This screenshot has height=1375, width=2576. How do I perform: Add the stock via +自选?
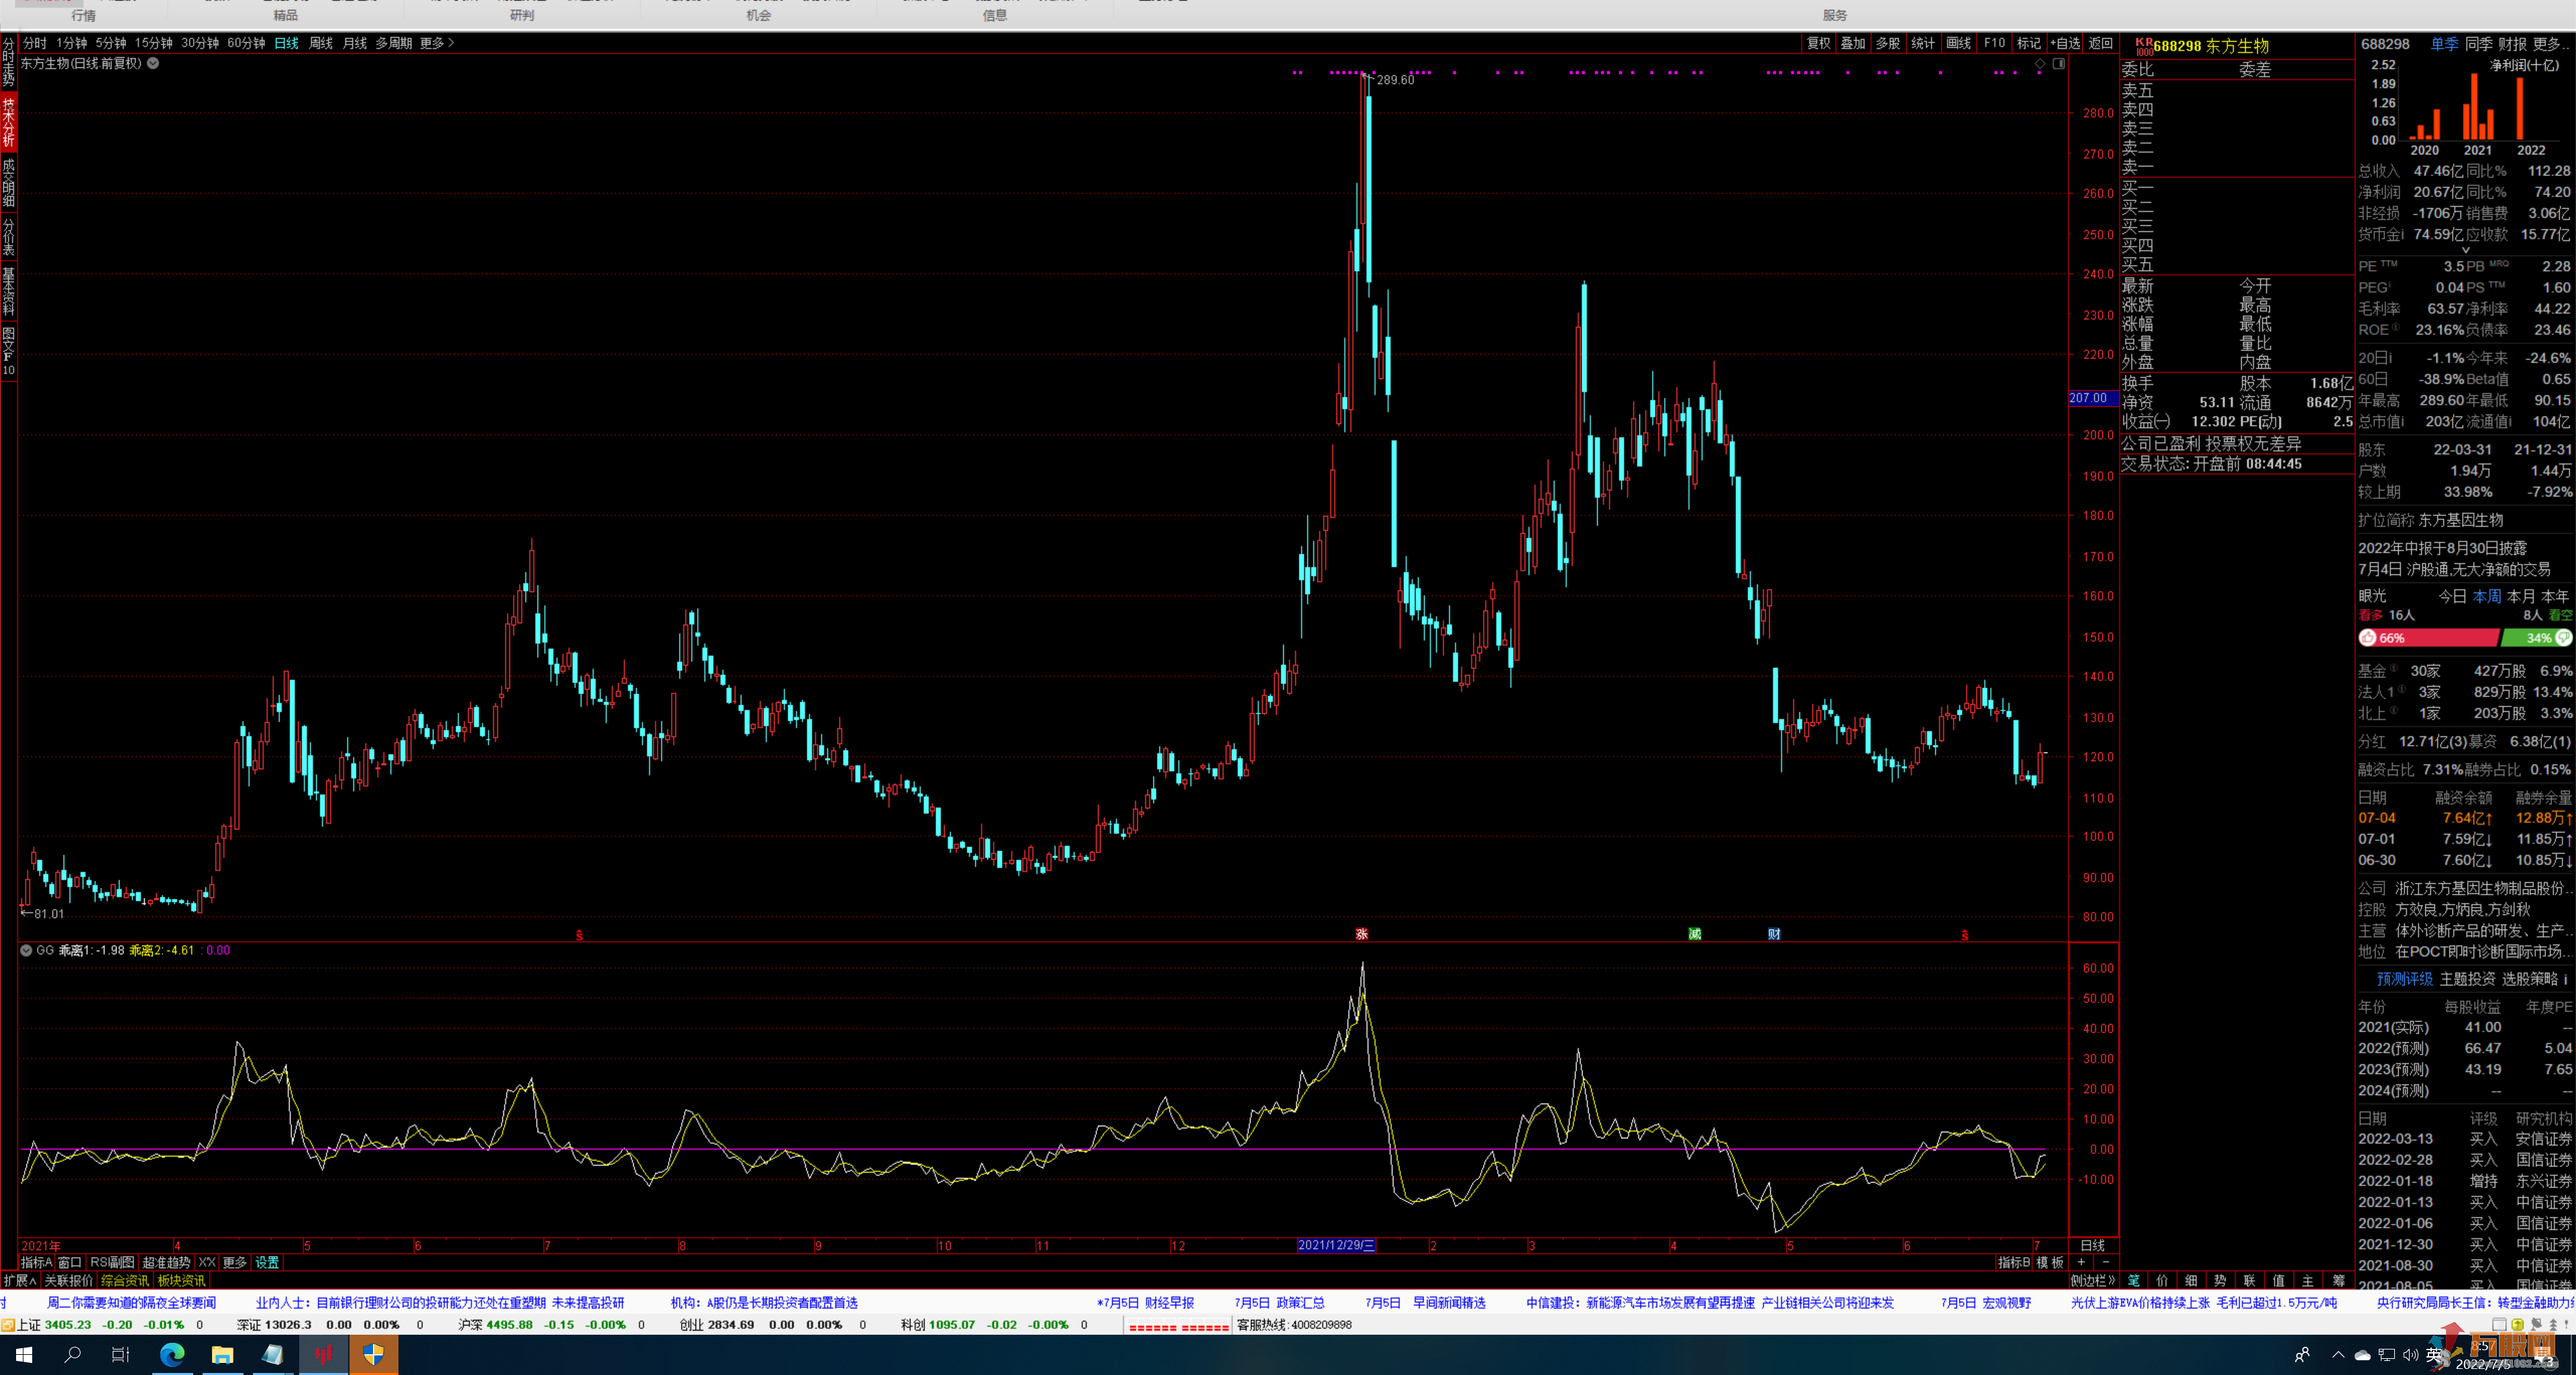pyautogui.click(x=2065, y=43)
